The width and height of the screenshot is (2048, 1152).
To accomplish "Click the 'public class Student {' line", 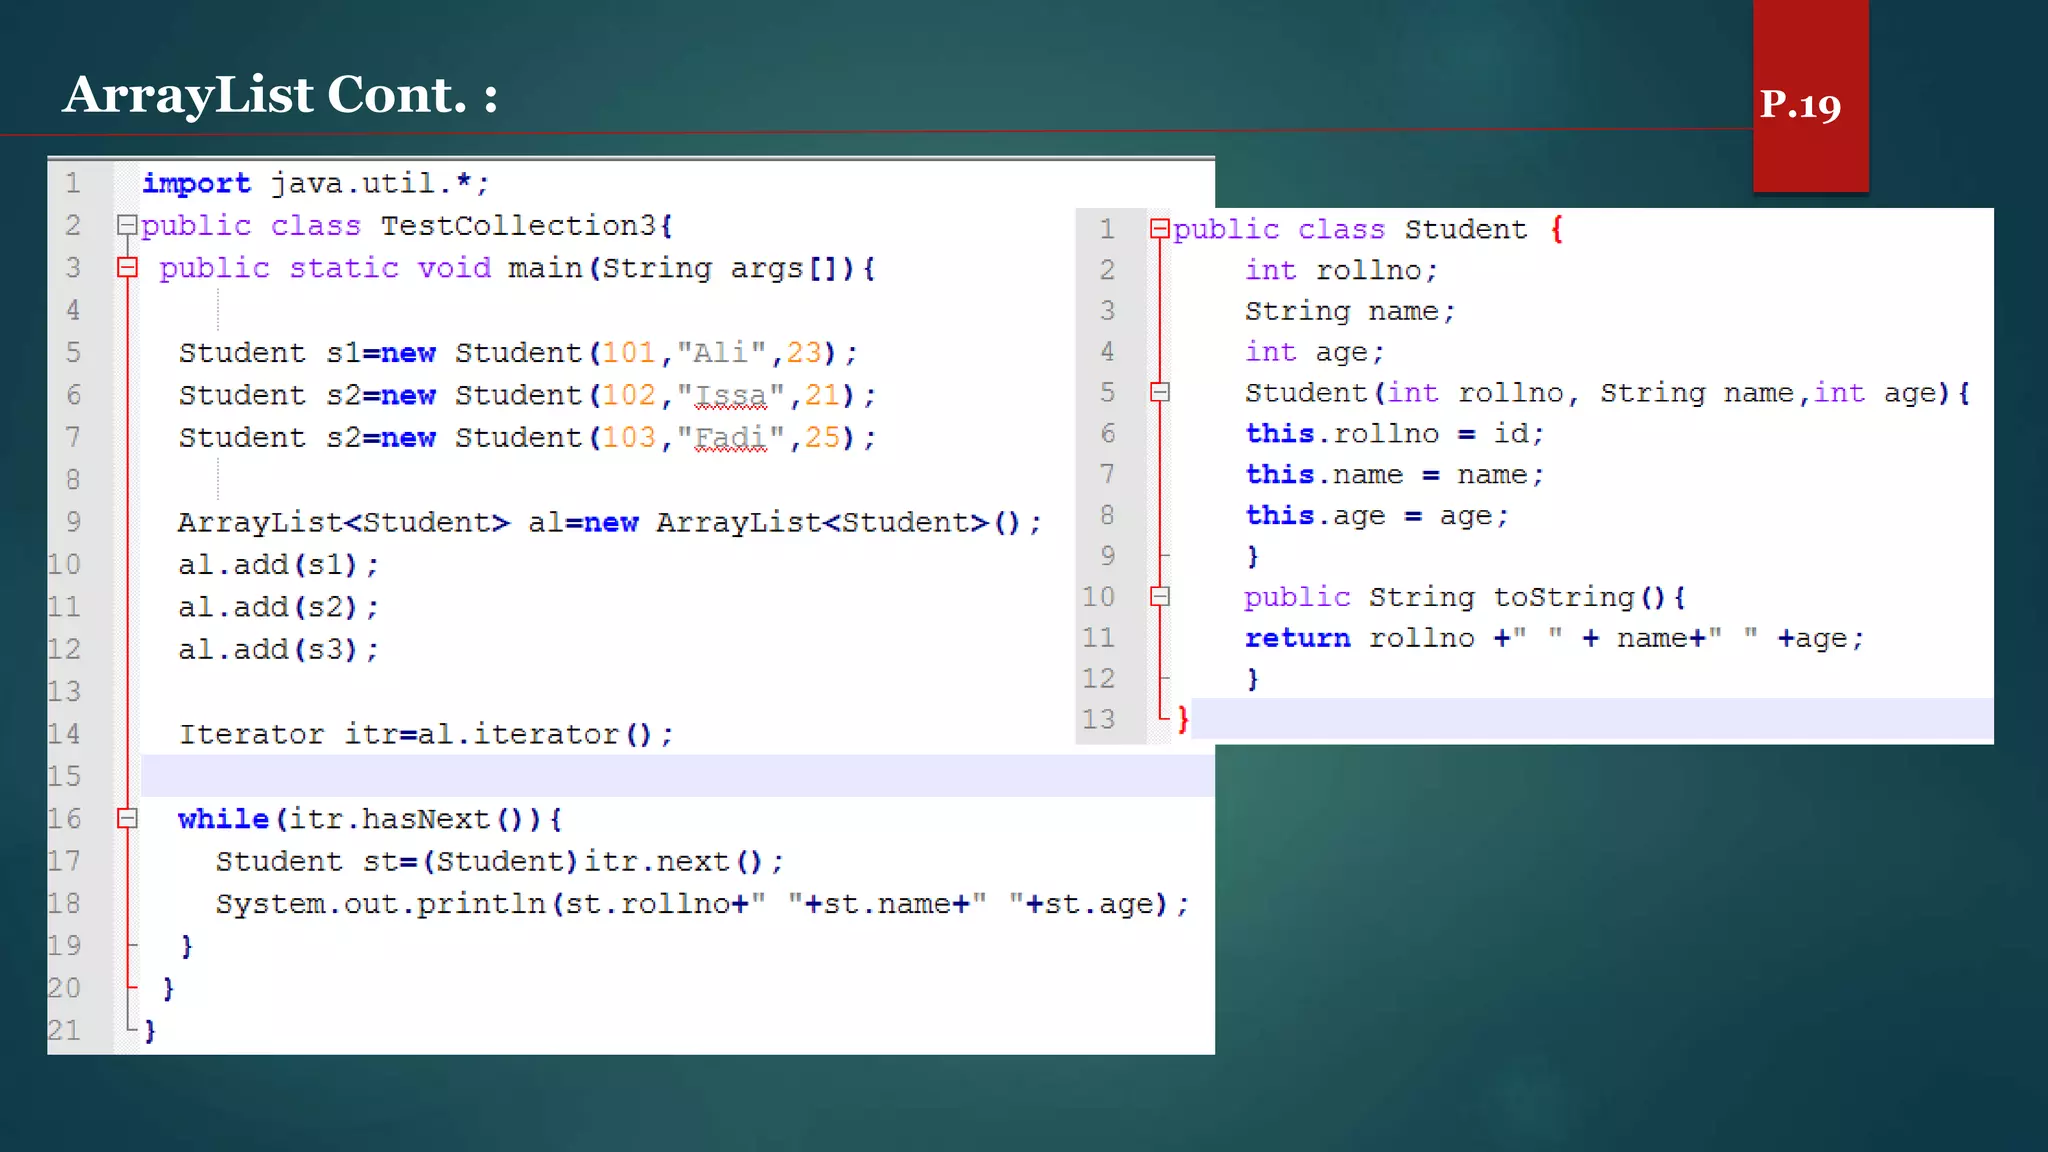I will point(1368,230).
